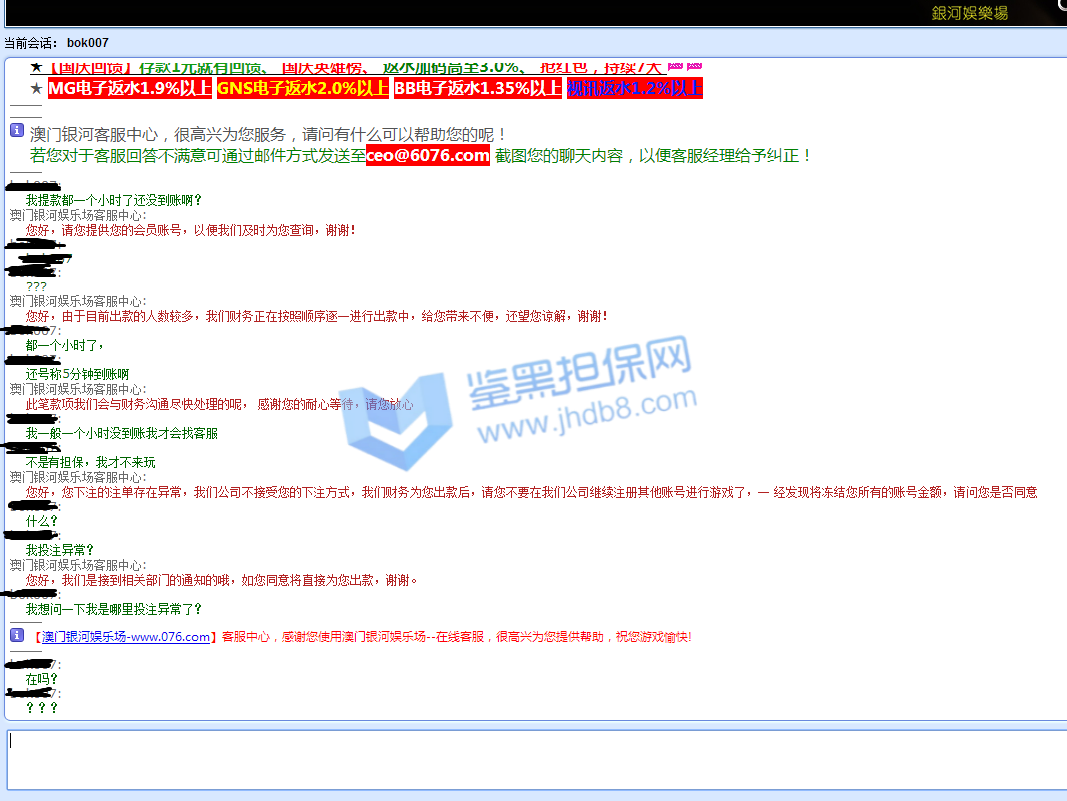Click the last ？？？ chat message
This screenshot has height=801, width=1067.
[x=42, y=708]
